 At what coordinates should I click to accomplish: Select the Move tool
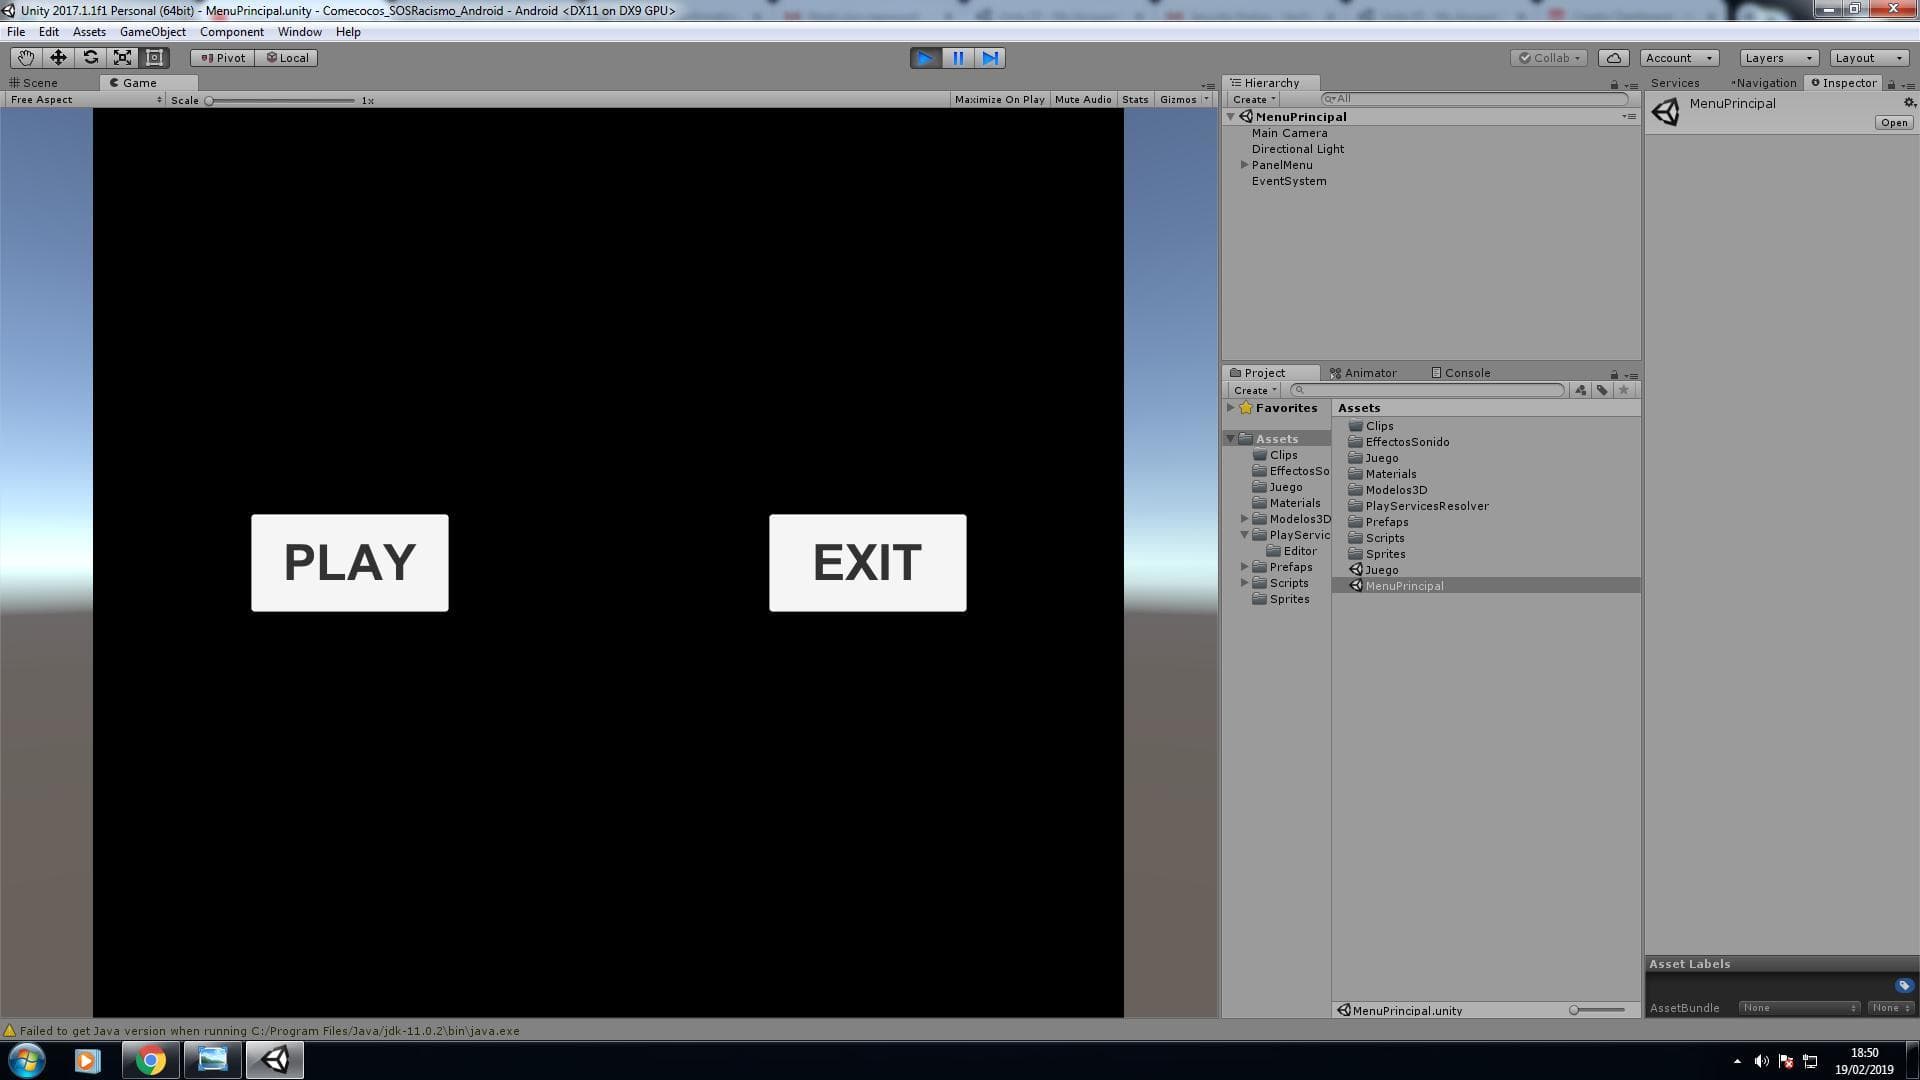58,58
